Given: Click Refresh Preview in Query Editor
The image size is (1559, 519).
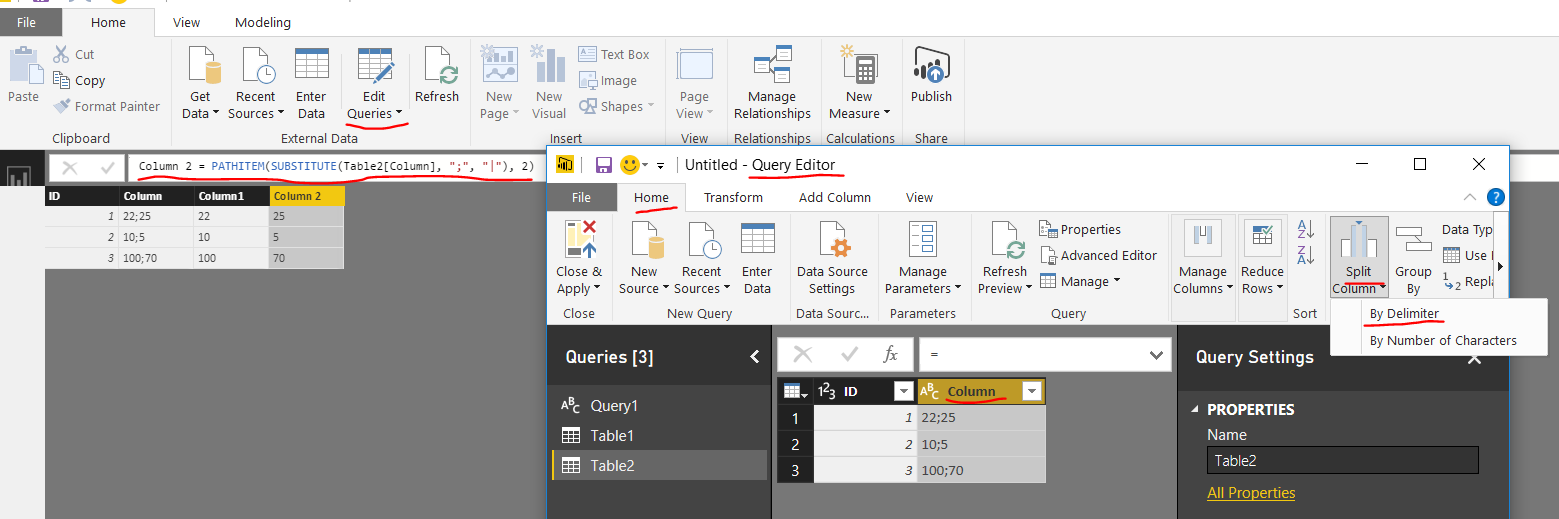Looking at the screenshot, I should (1004, 258).
